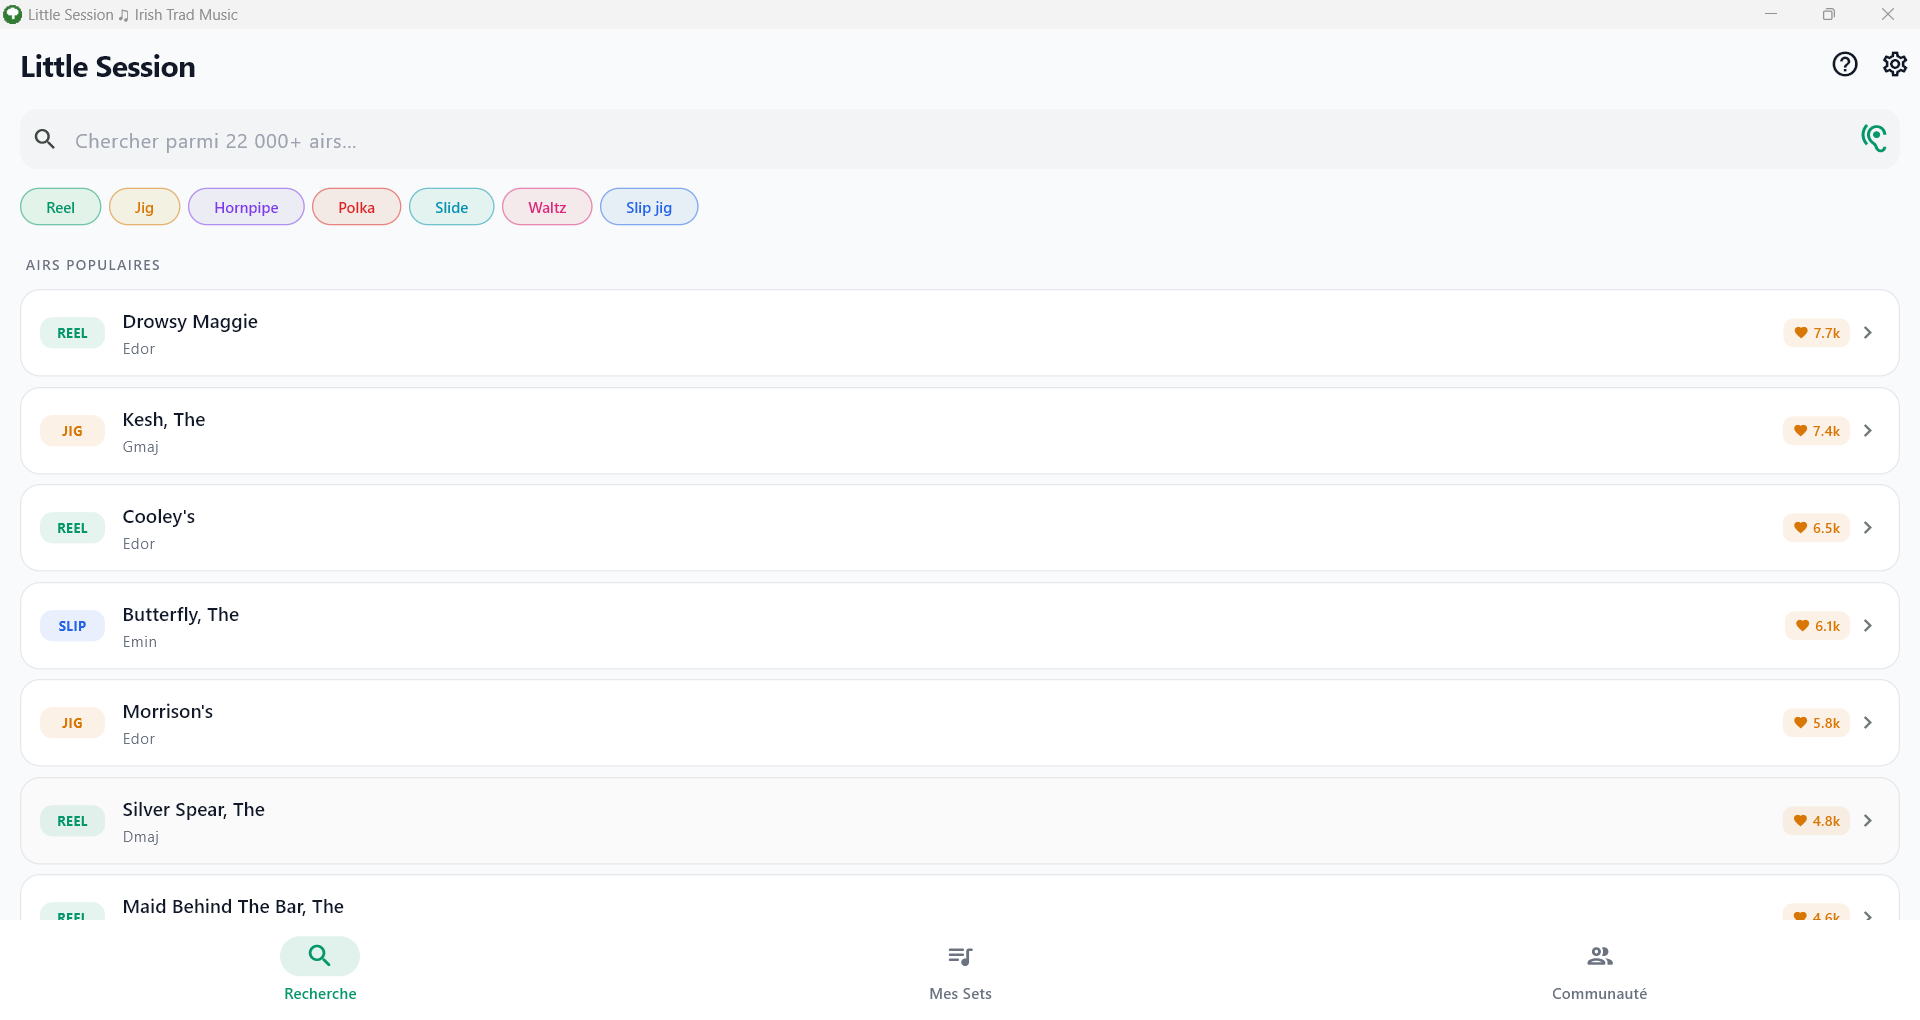Expand Drowsy Maggie using its chevron
Screen dimensions: 1920x1020
[x=1867, y=333]
